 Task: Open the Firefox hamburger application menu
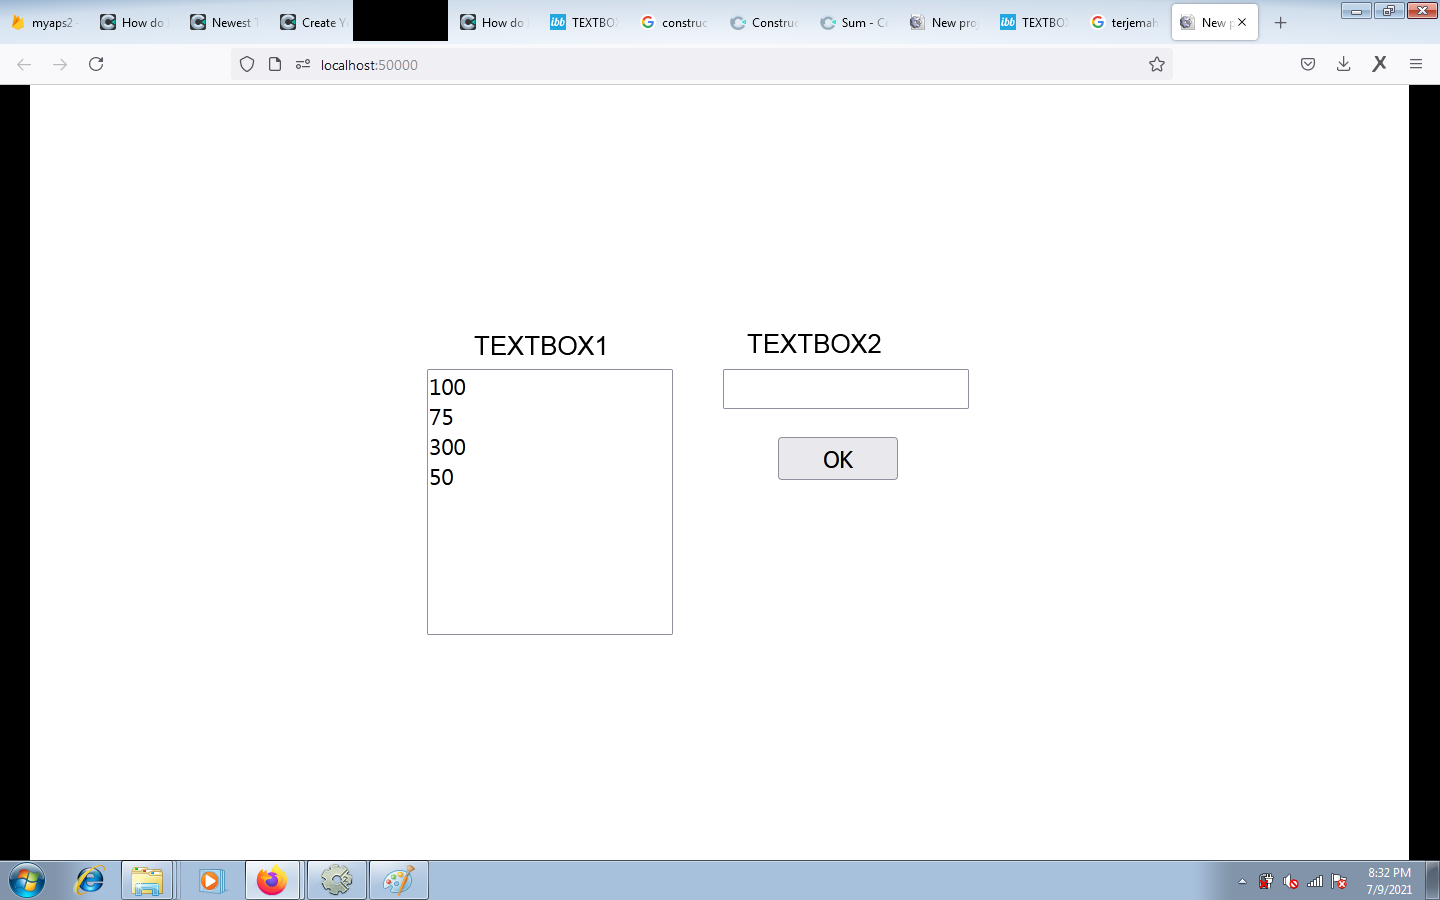(1416, 64)
